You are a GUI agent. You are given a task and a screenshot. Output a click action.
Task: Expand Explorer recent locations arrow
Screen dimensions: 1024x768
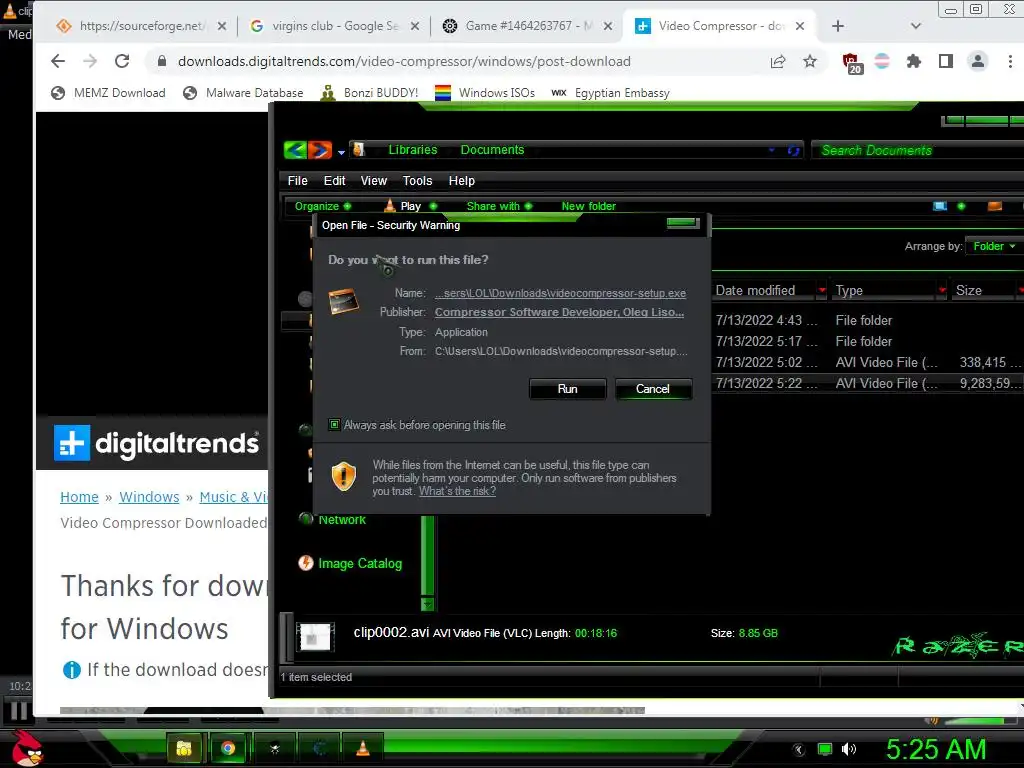pos(341,153)
